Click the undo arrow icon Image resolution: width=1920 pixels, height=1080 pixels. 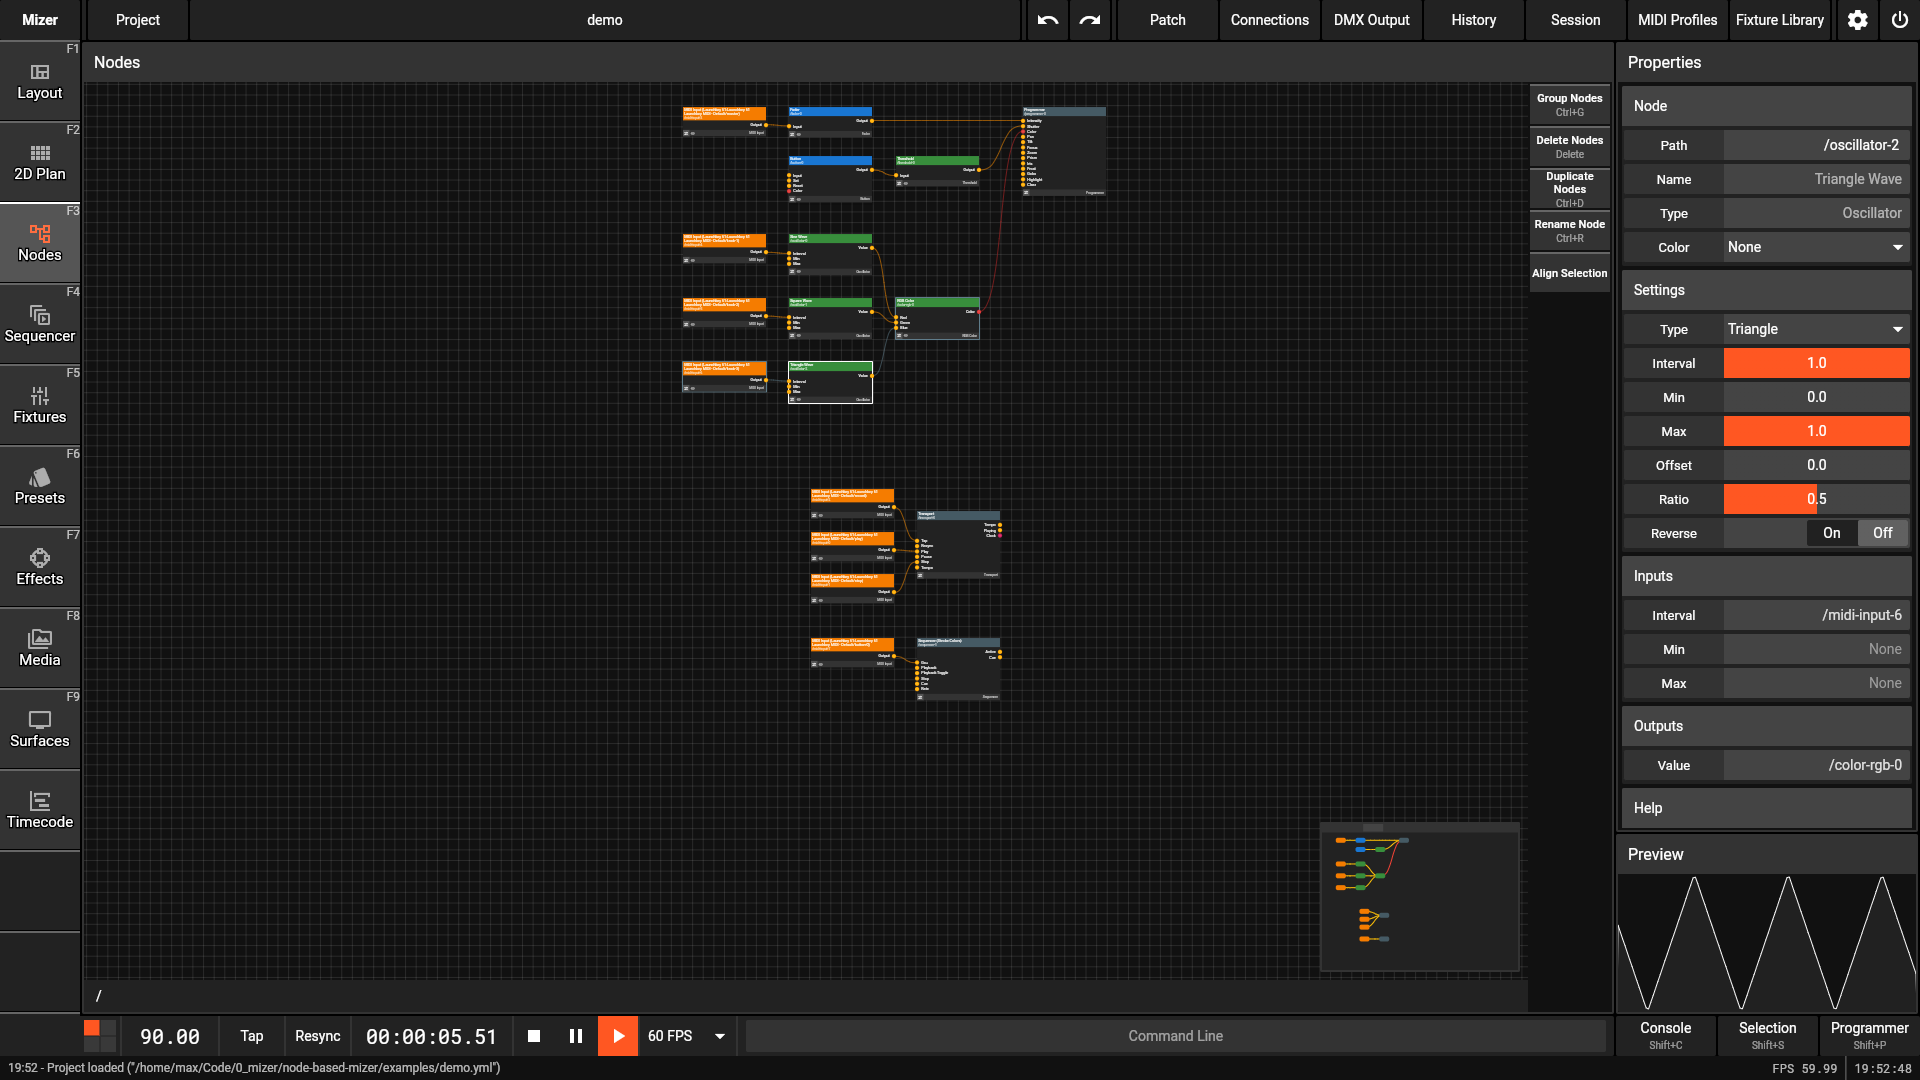click(x=1047, y=20)
